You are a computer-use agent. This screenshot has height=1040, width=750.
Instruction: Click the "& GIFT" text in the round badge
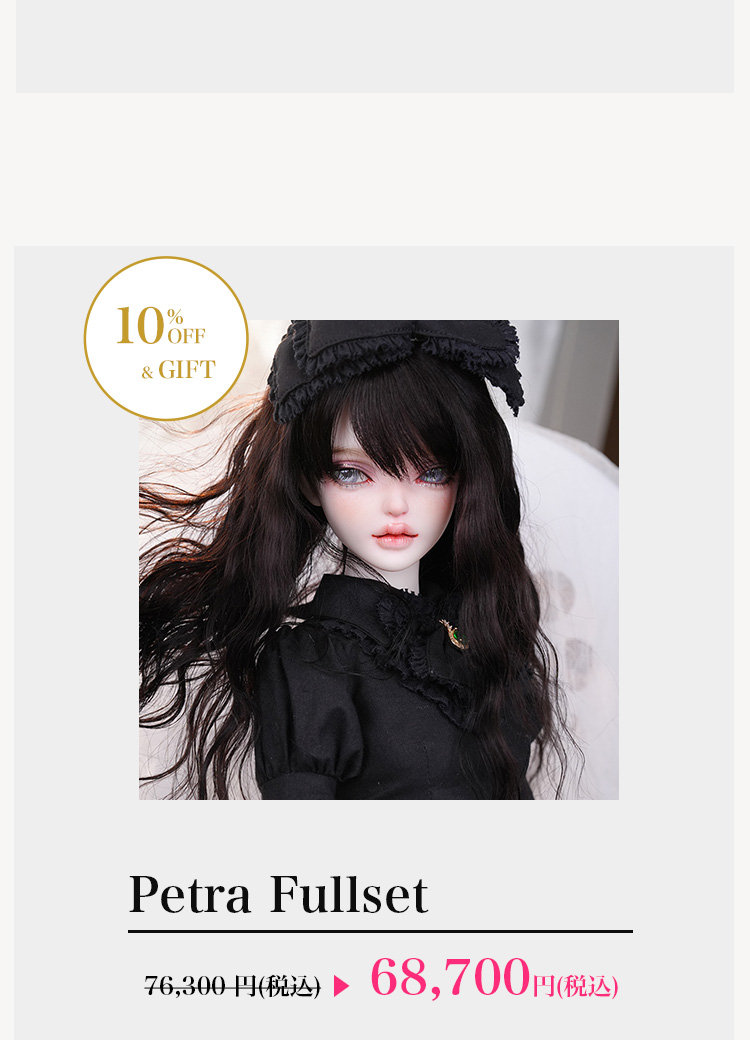178,370
